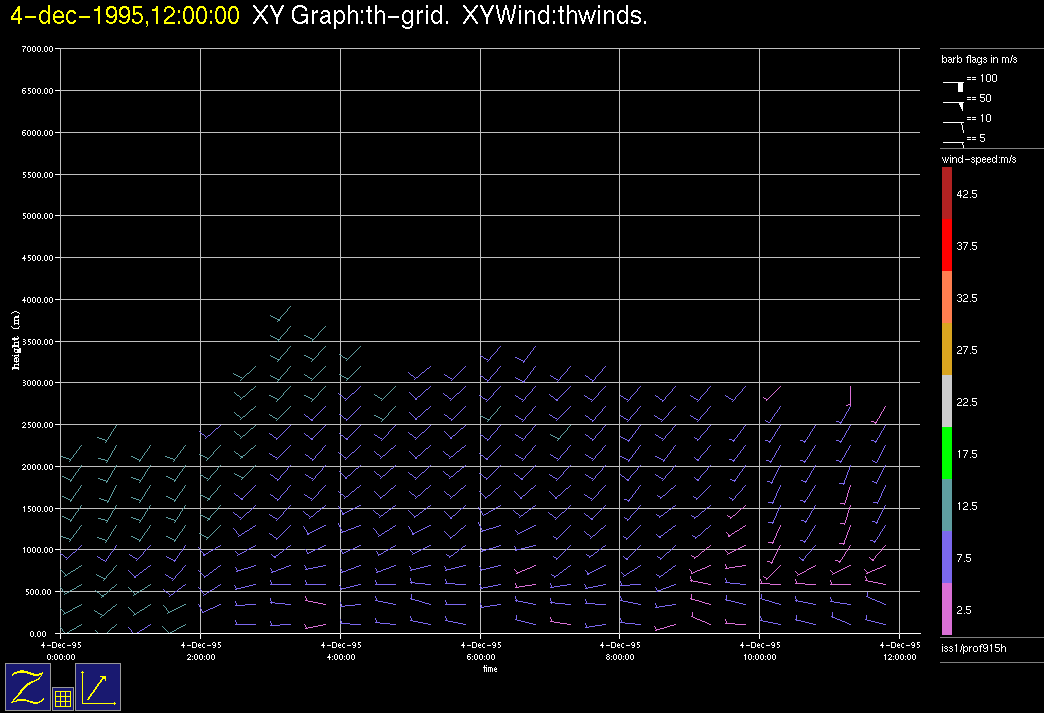
Task: Click the 50 m/s barb flag symbol
Action: [953, 103]
